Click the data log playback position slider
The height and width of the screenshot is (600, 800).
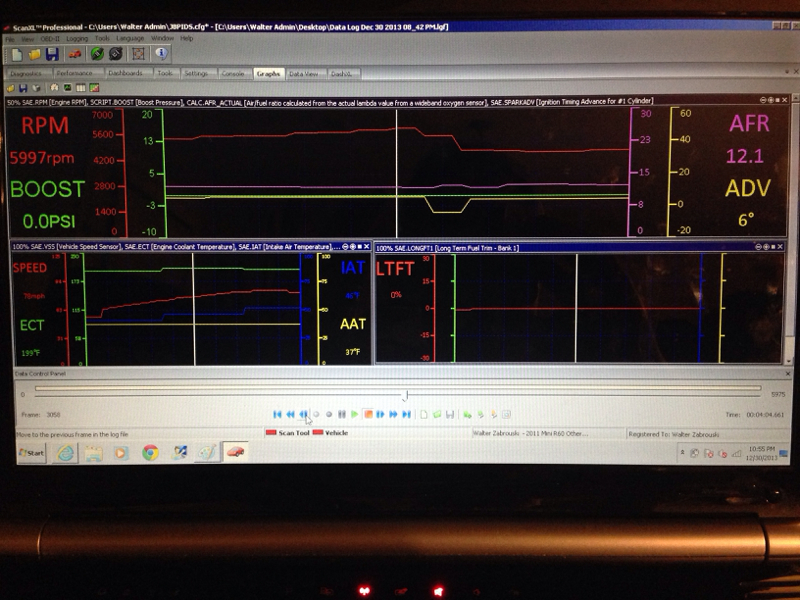pyautogui.click(x=405, y=394)
